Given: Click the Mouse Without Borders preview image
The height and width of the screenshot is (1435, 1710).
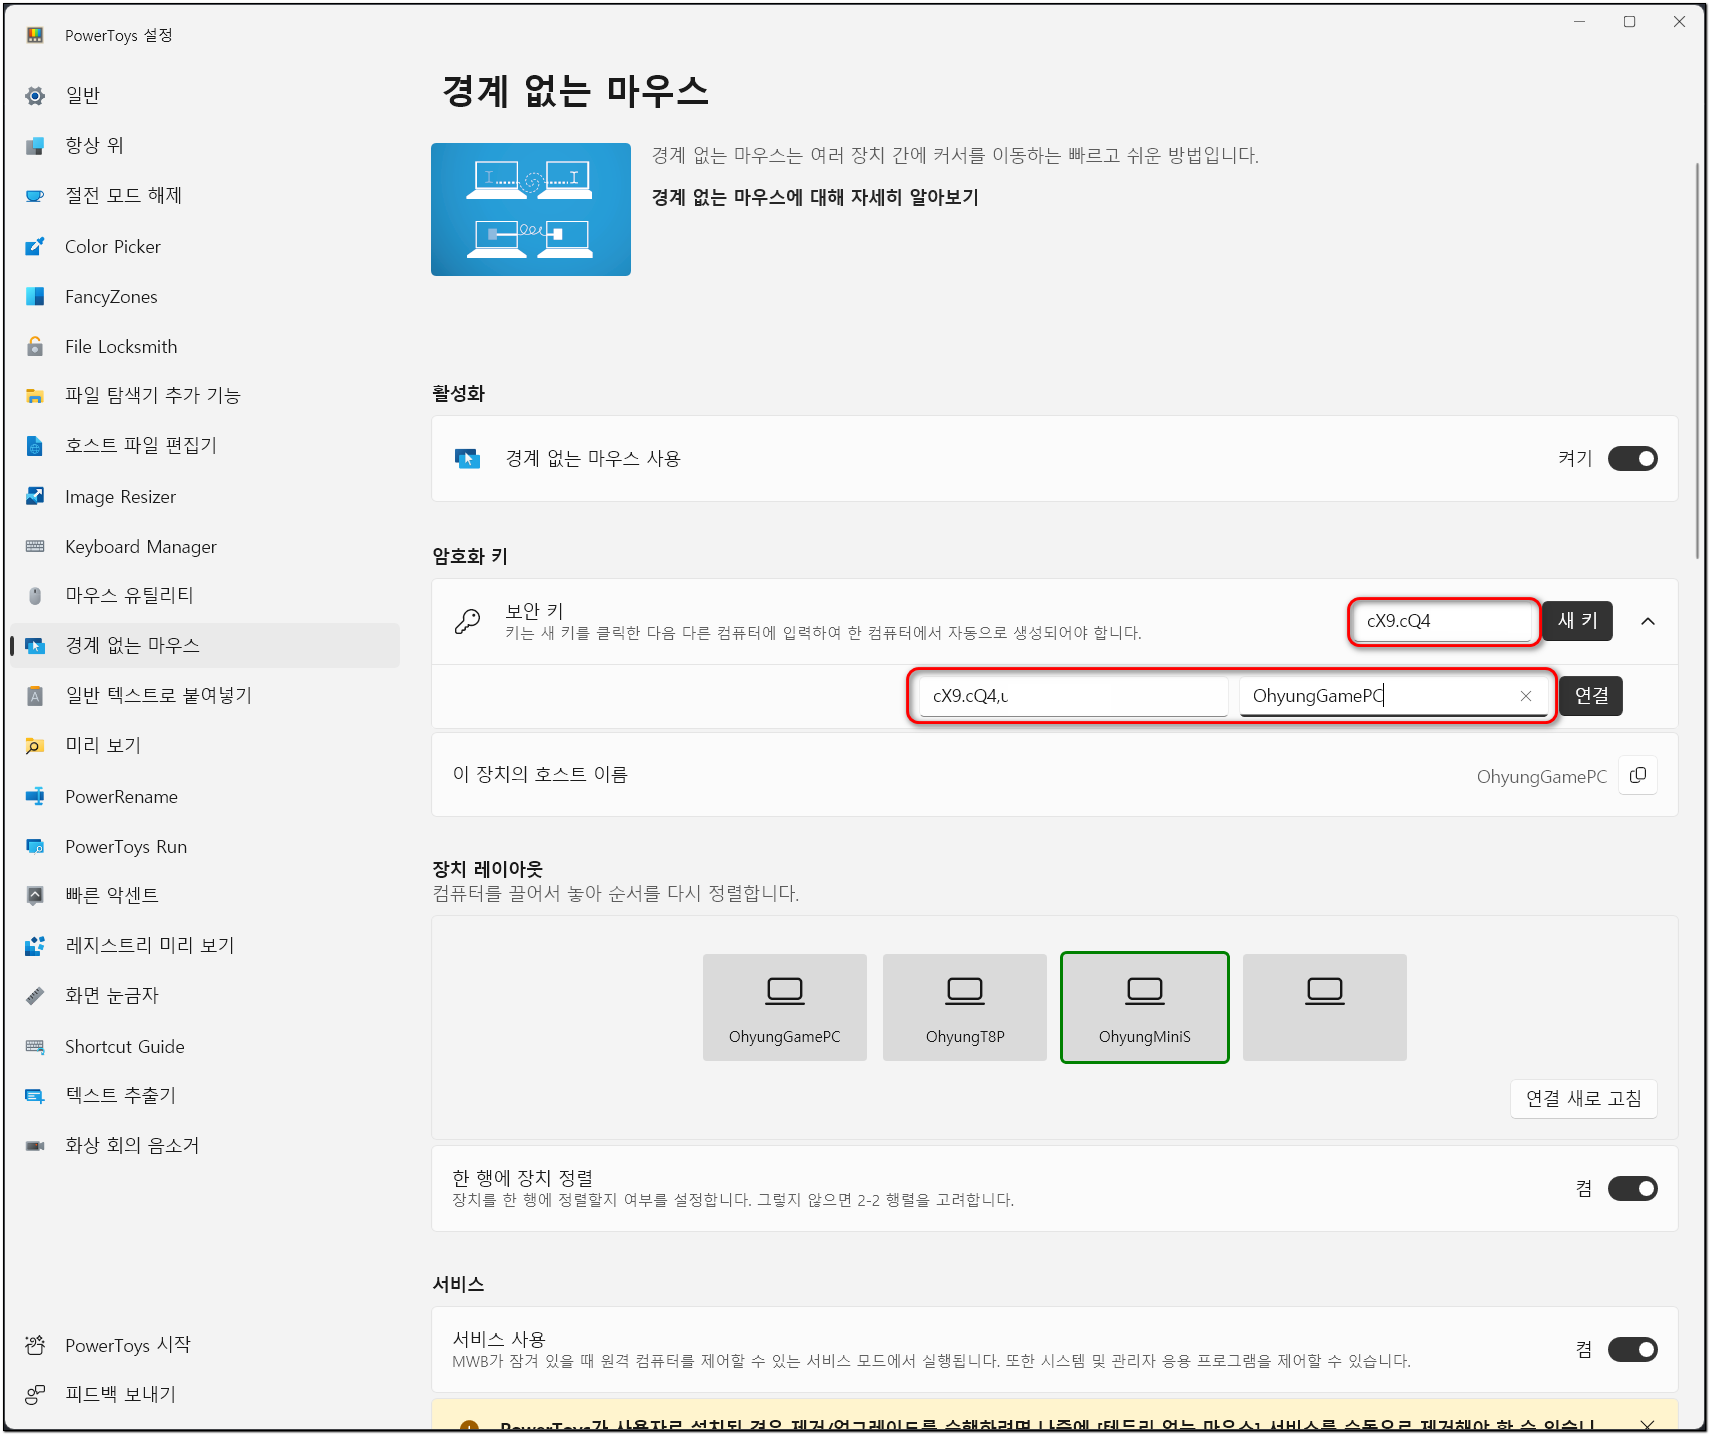Looking at the screenshot, I should pos(531,209).
